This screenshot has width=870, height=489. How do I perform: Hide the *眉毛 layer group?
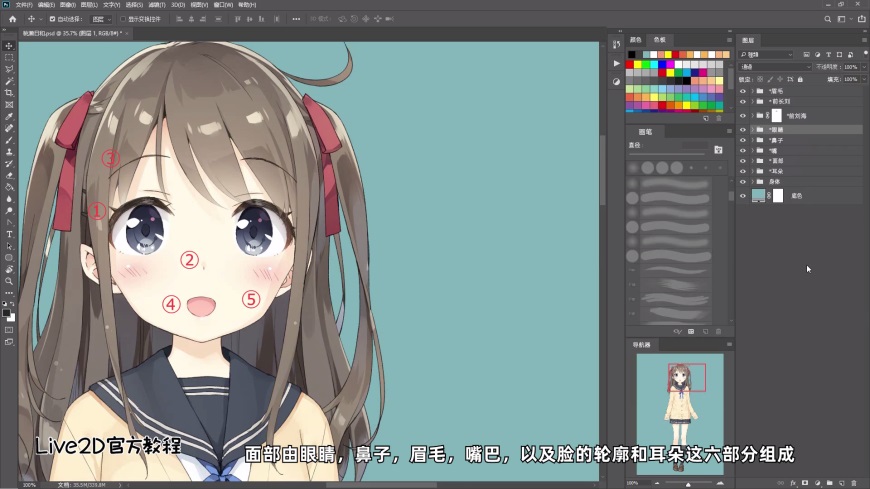[x=743, y=91]
